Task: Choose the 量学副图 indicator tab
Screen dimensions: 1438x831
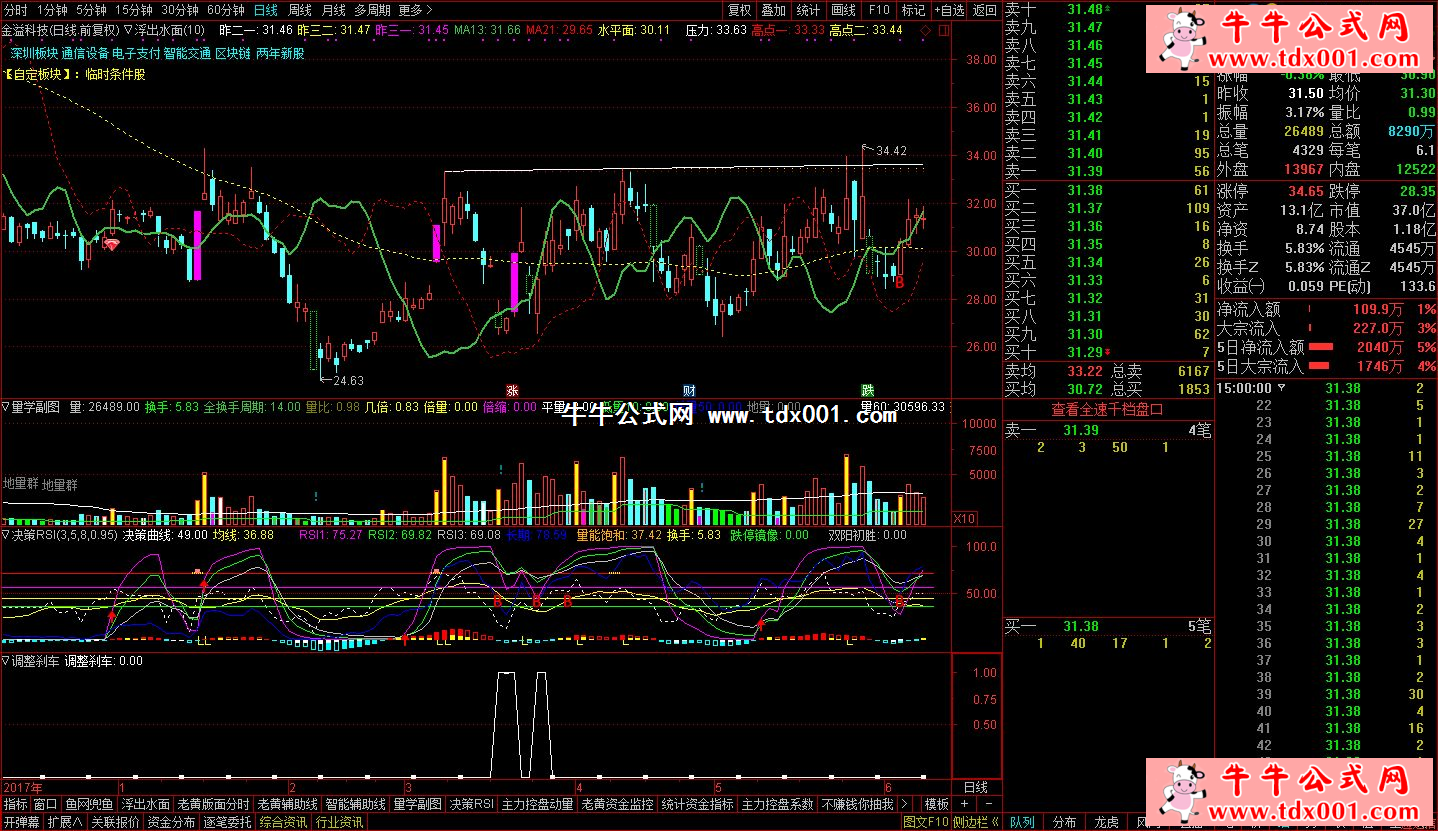Action: coord(418,804)
